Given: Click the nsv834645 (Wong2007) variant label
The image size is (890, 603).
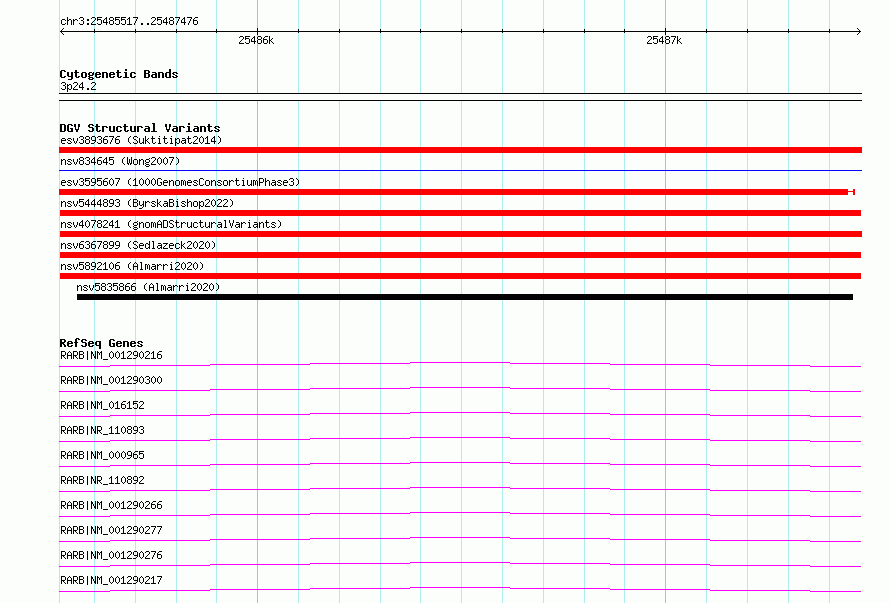Looking at the screenshot, I should [120, 161].
